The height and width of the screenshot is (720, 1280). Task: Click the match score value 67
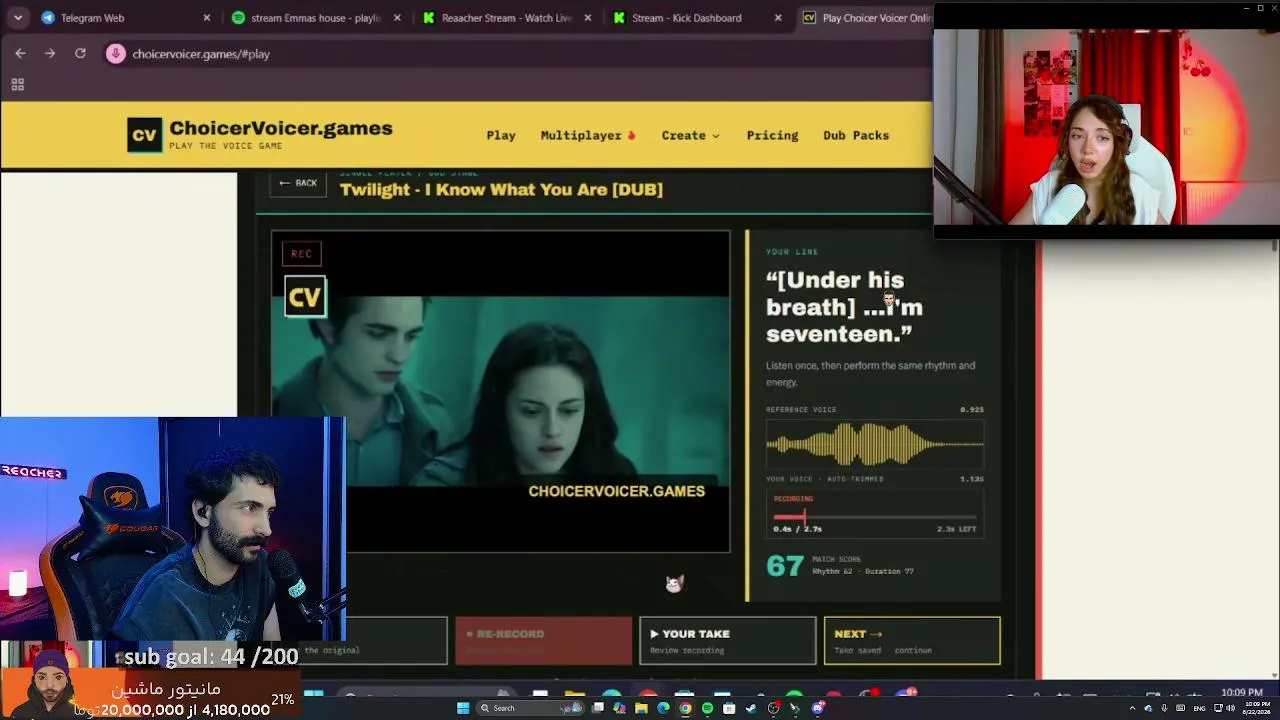785,566
